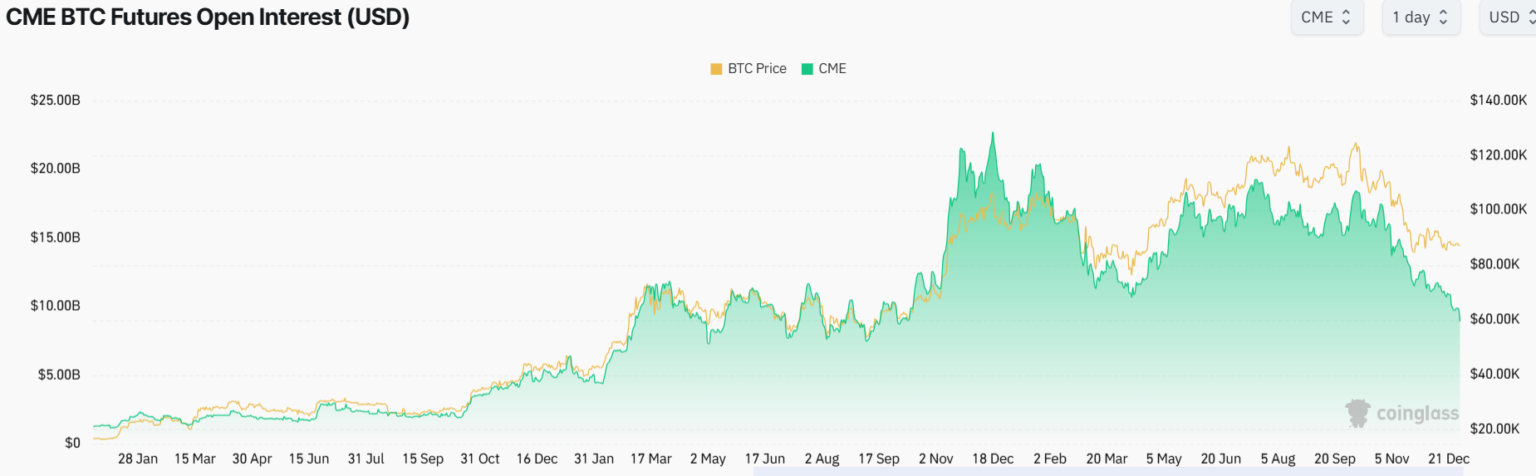1536x476 pixels.
Task: Expand the 1 day interval selector
Action: [x=1421, y=17]
